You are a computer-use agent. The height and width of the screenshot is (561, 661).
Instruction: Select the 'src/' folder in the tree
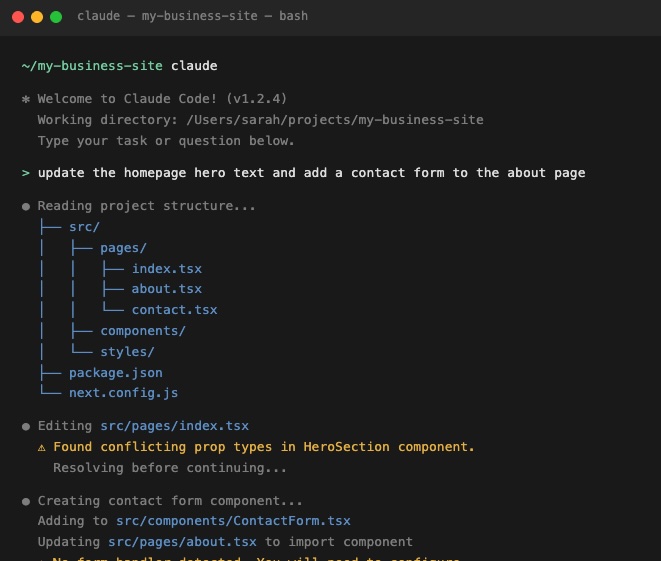click(x=84, y=227)
